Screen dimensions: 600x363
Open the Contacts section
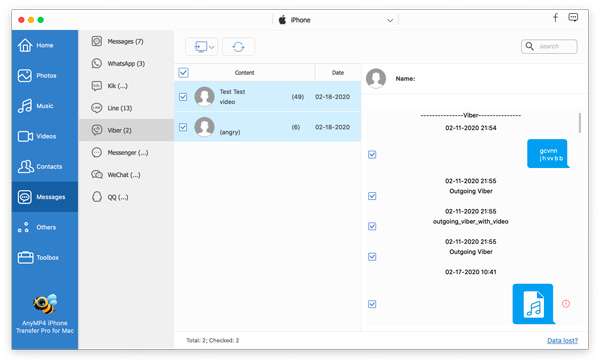coord(44,166)
